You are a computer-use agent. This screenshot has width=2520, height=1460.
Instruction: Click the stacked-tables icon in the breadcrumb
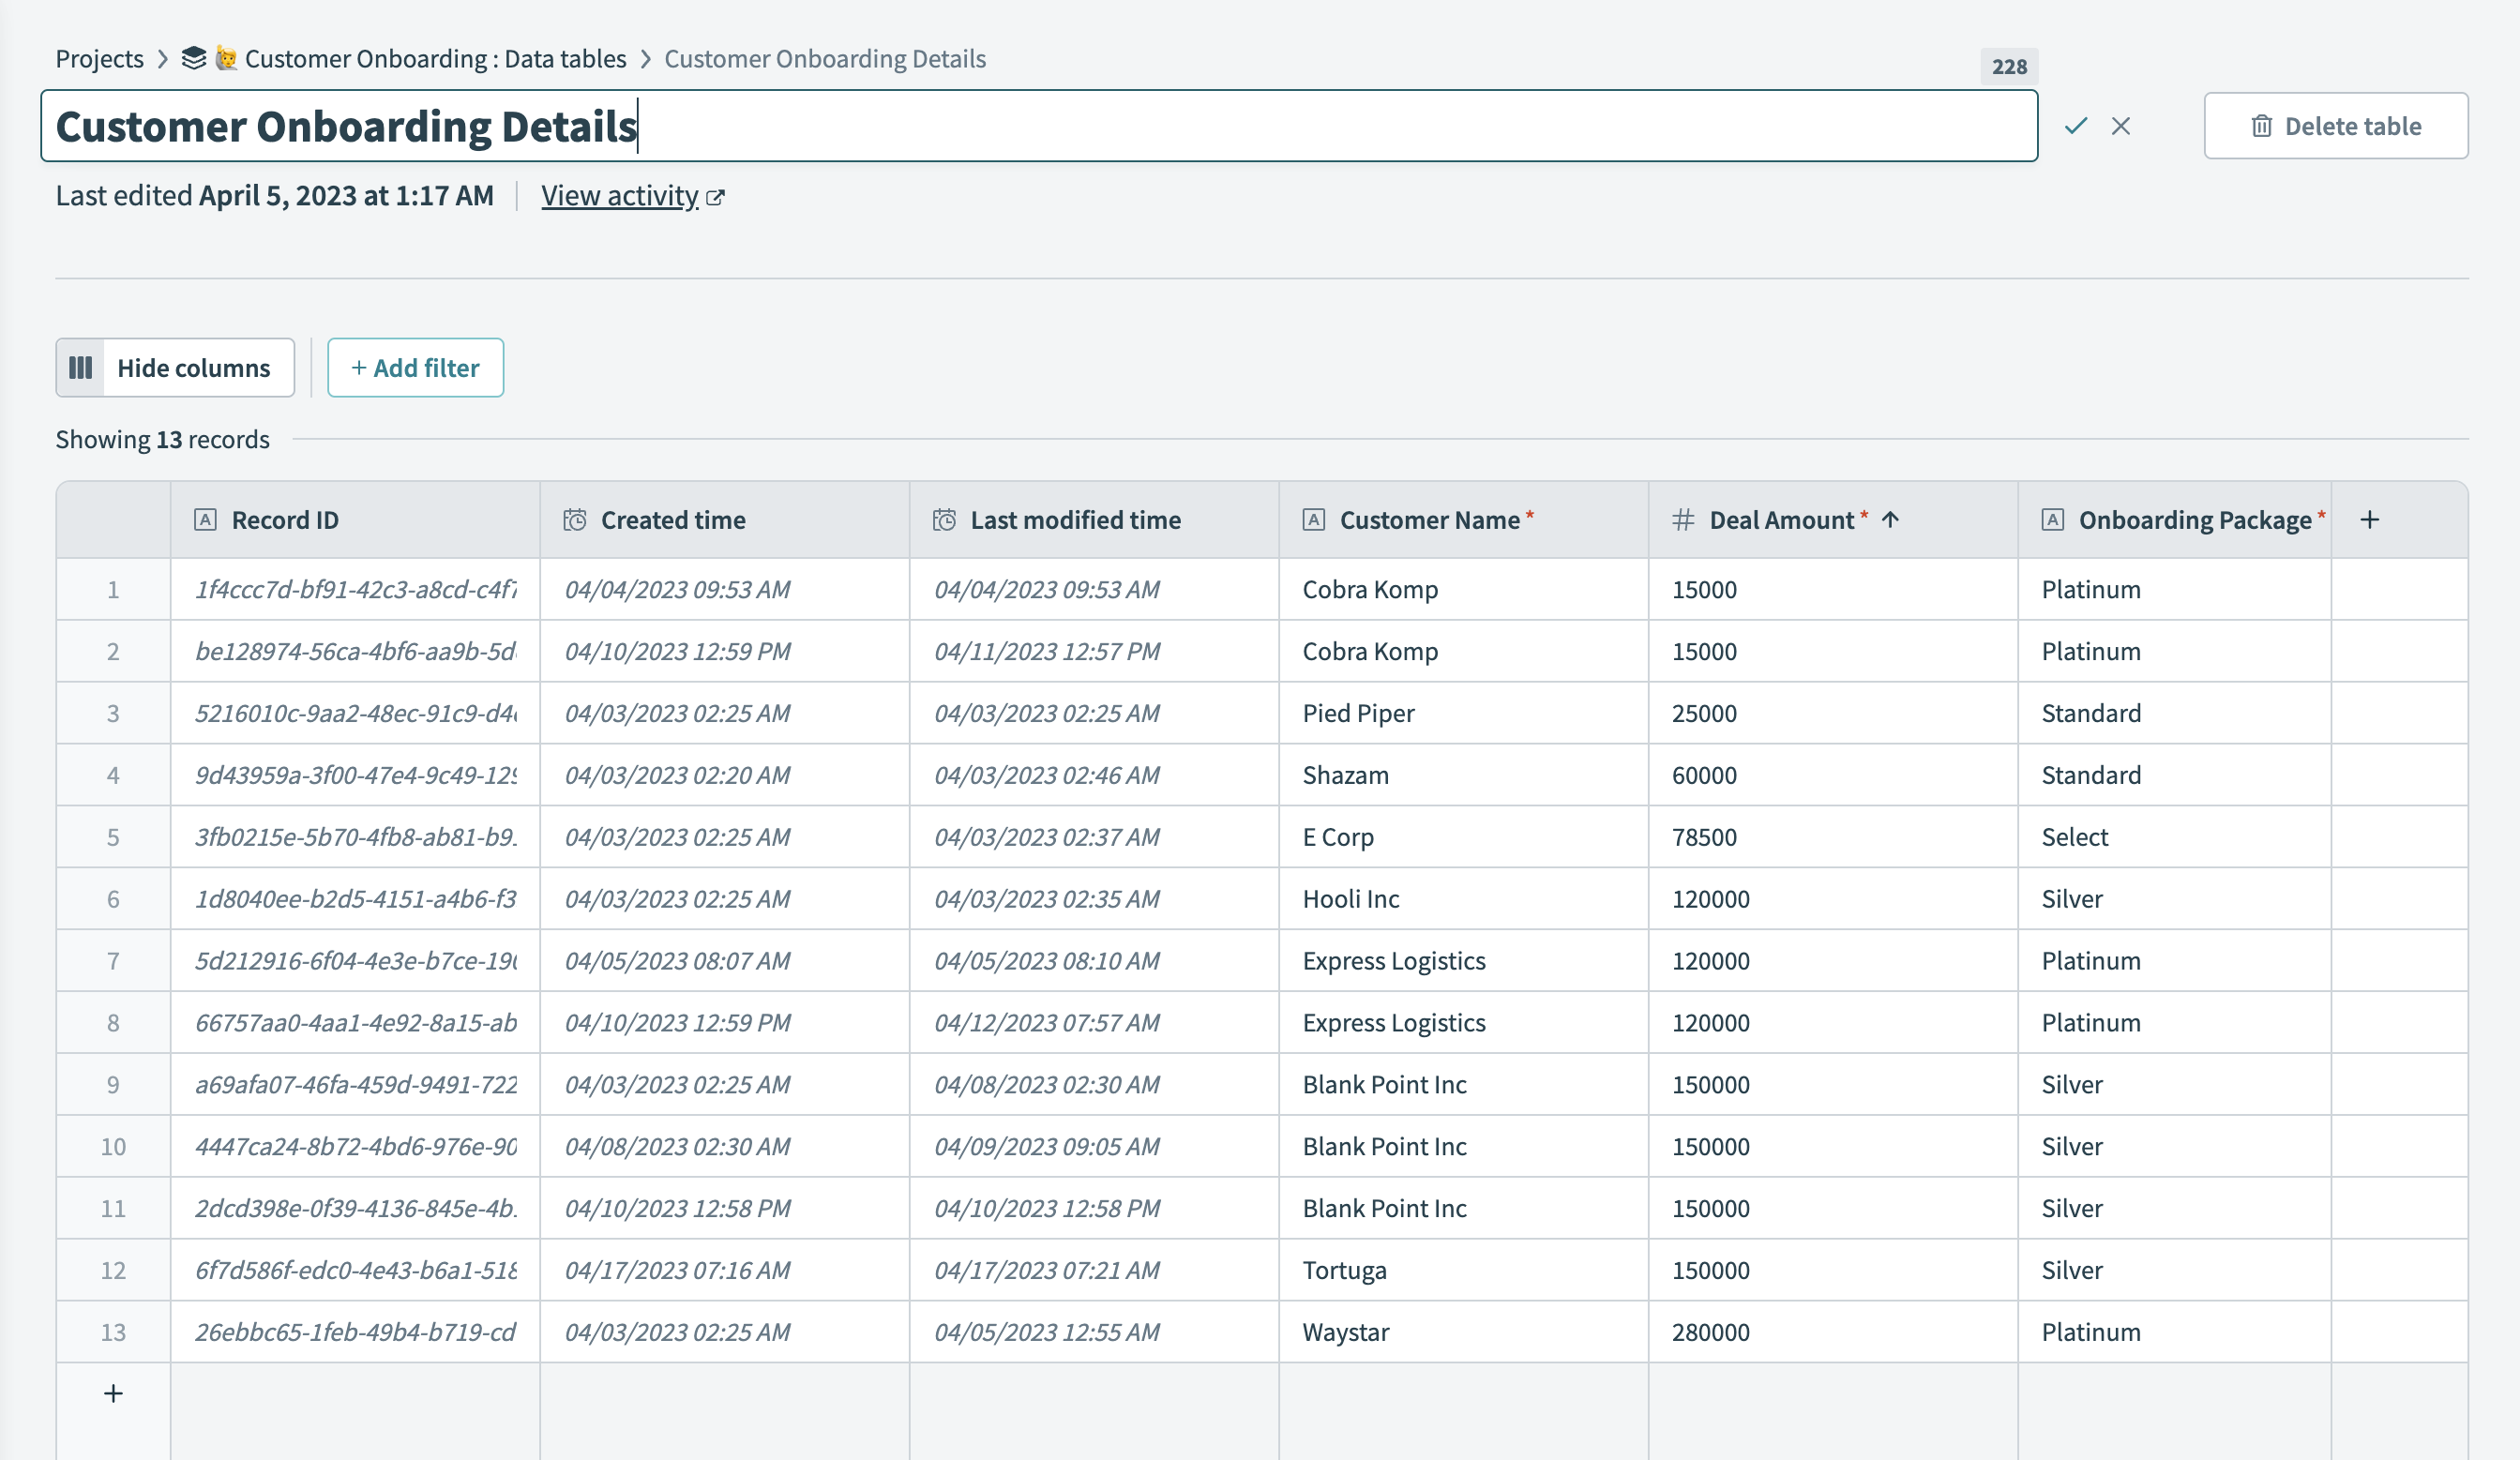[x=194, y=57]
